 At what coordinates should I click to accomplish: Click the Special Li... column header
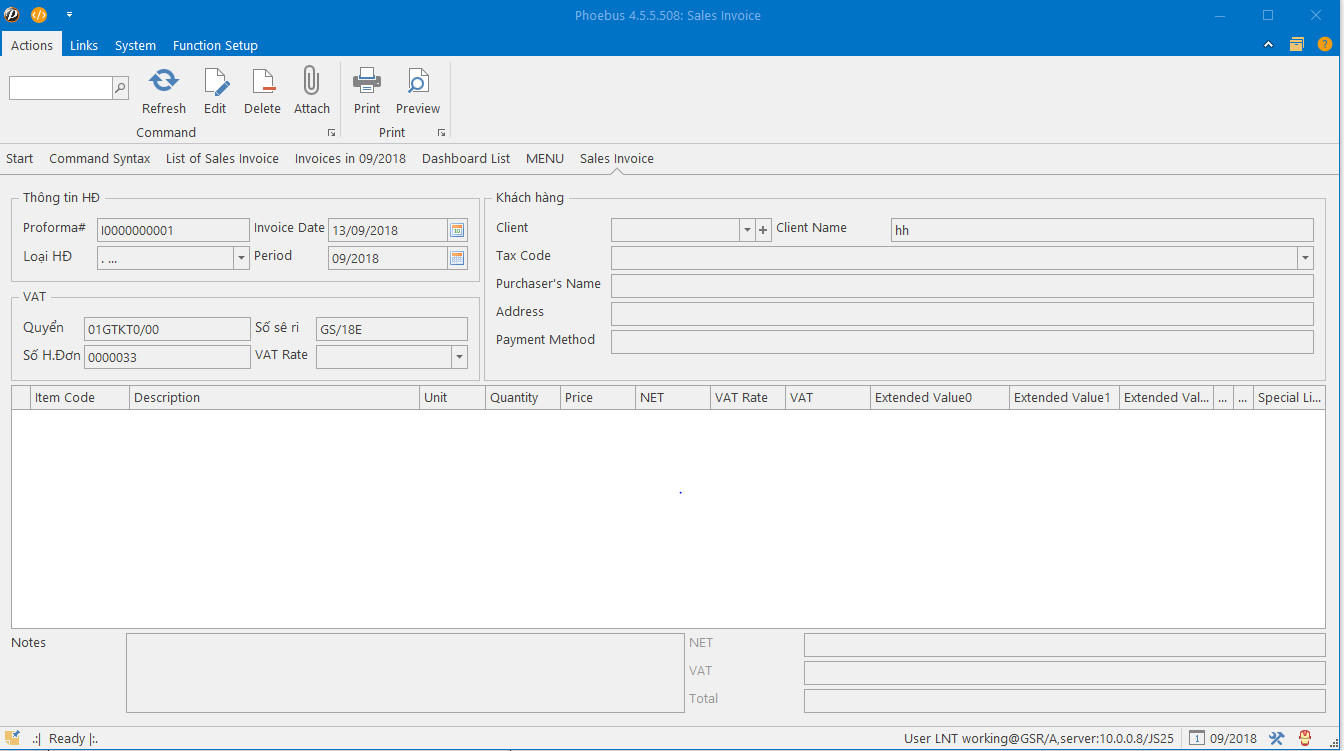(1290, 398)
